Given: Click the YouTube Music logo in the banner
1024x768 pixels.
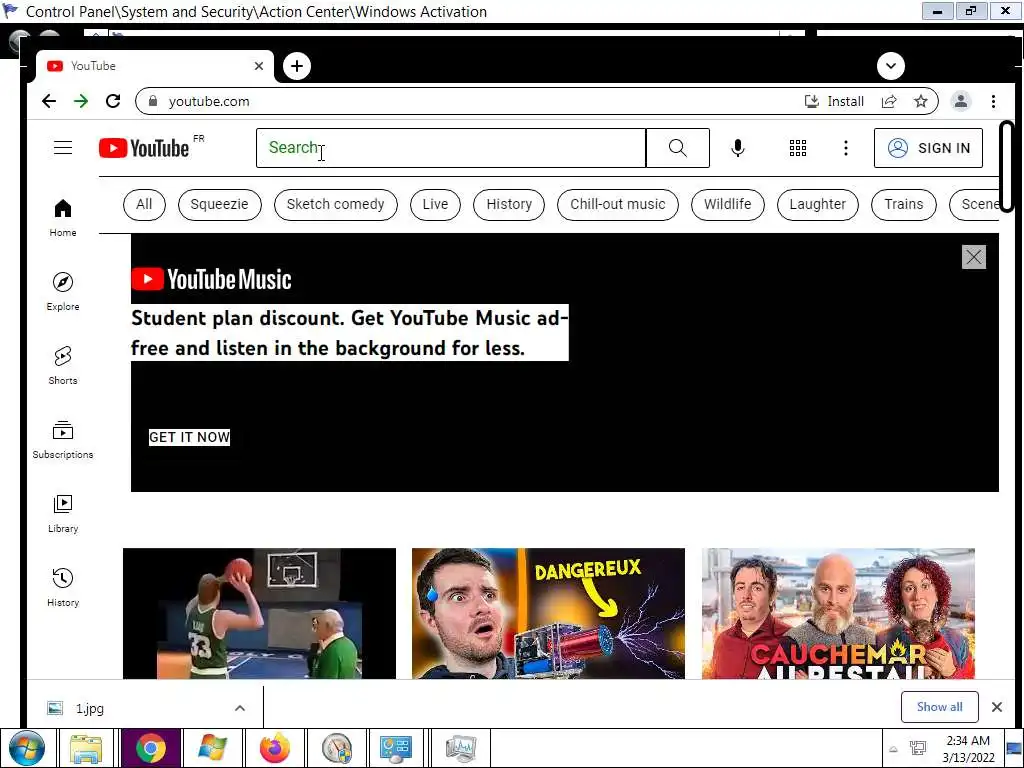Looking at the screenshot, I should tap(212, 280).
